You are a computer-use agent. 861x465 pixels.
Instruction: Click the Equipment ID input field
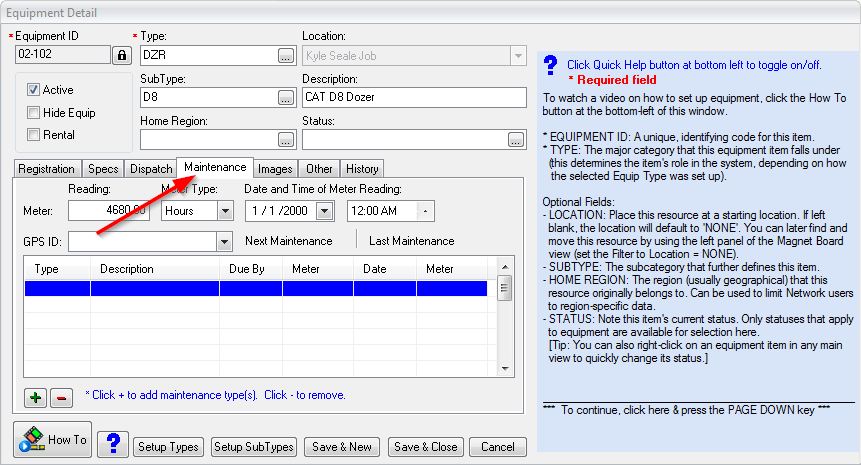click(63, 54)
